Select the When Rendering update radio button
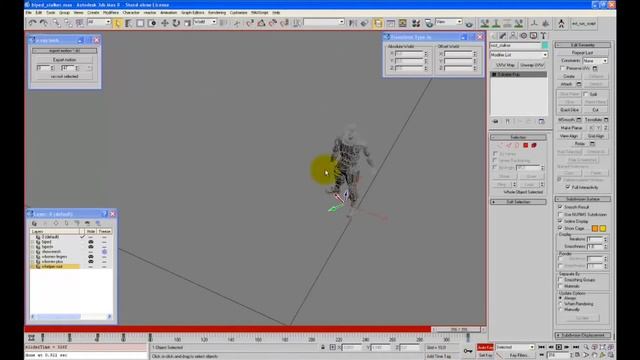Viewport: 640px width, 360px height. click(561, 304)
